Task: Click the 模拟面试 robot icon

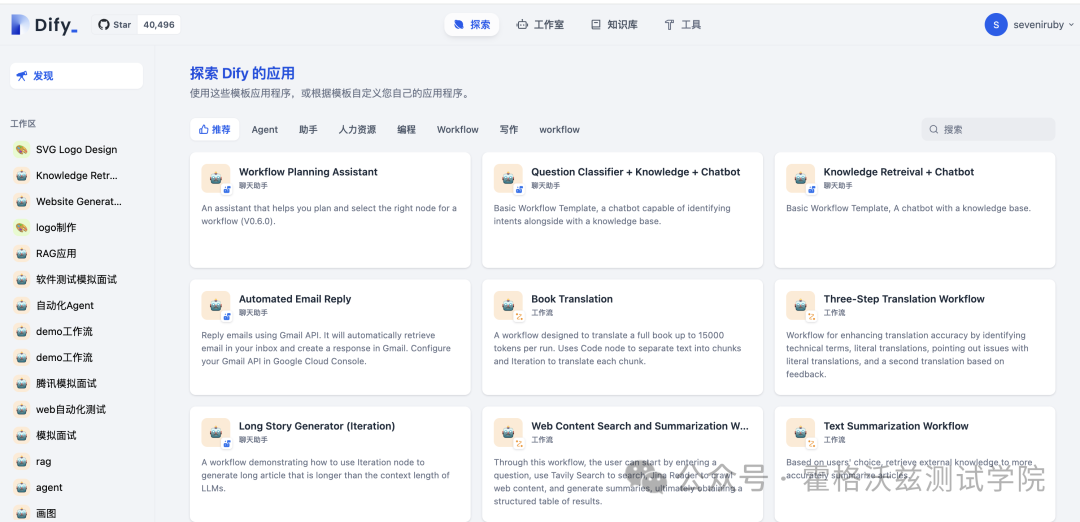Action: tap(21, 435)
